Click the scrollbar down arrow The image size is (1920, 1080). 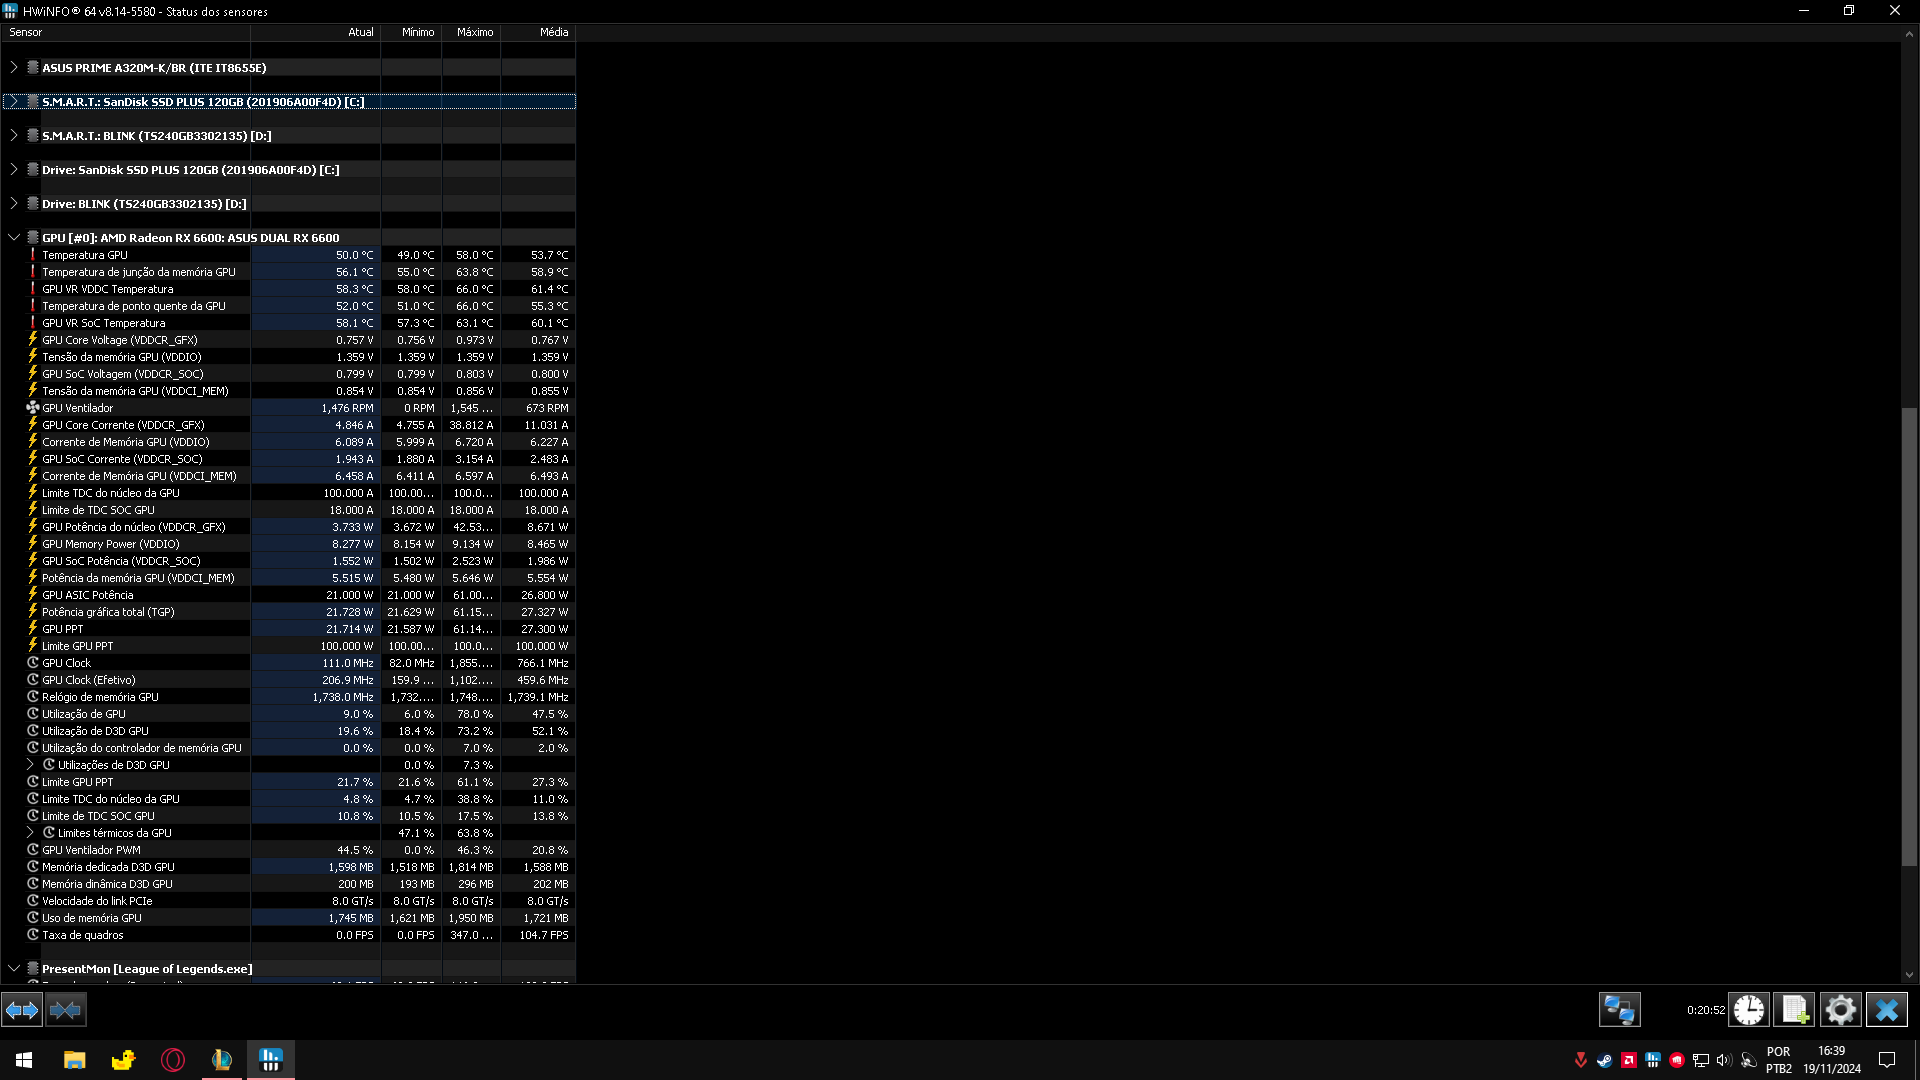pos(1909,975)
